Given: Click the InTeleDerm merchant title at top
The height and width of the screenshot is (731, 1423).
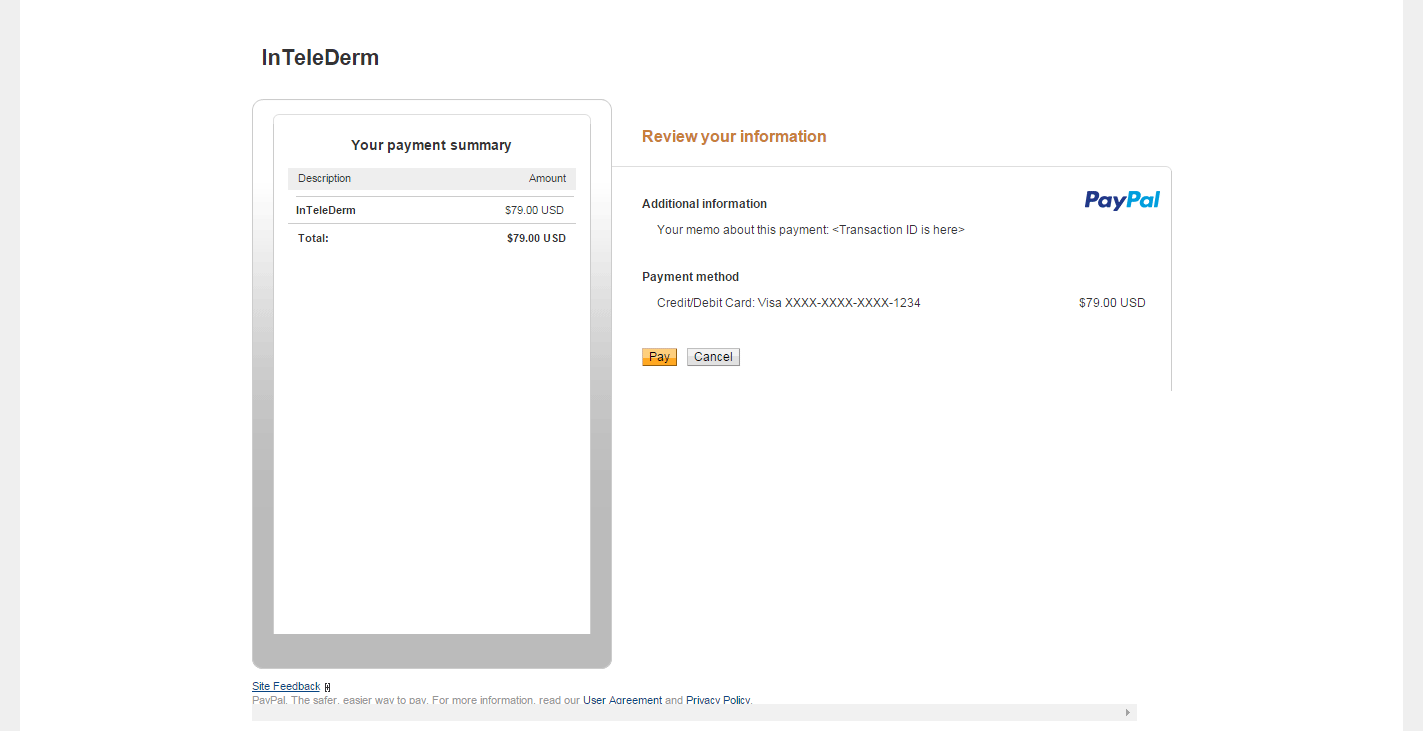Looking at the screenshot, I should pyautogui.click(x=320, y=58).
